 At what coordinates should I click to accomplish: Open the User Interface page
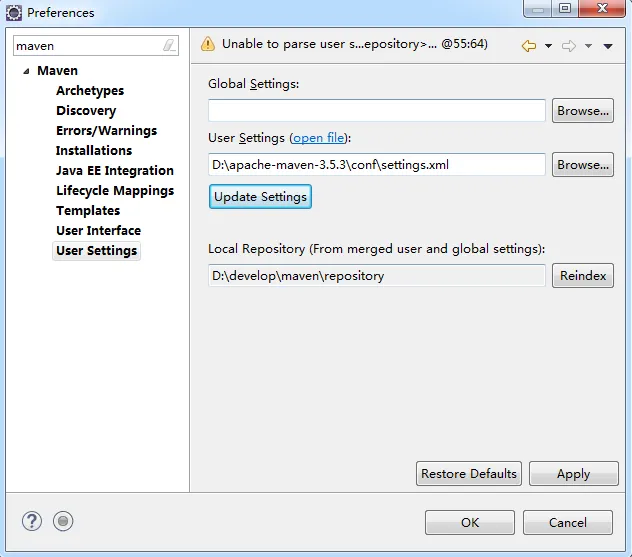[98, 231]
